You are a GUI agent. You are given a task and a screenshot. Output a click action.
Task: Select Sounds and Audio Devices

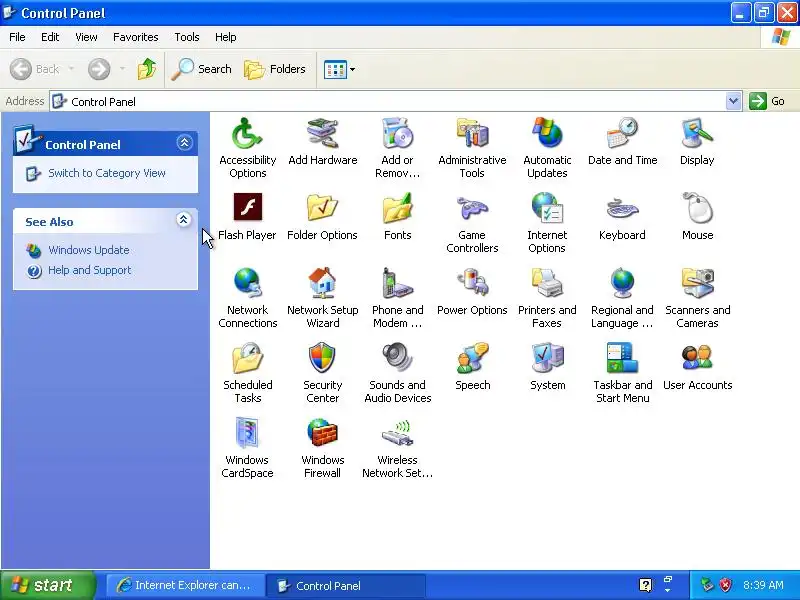pos(397,373)
